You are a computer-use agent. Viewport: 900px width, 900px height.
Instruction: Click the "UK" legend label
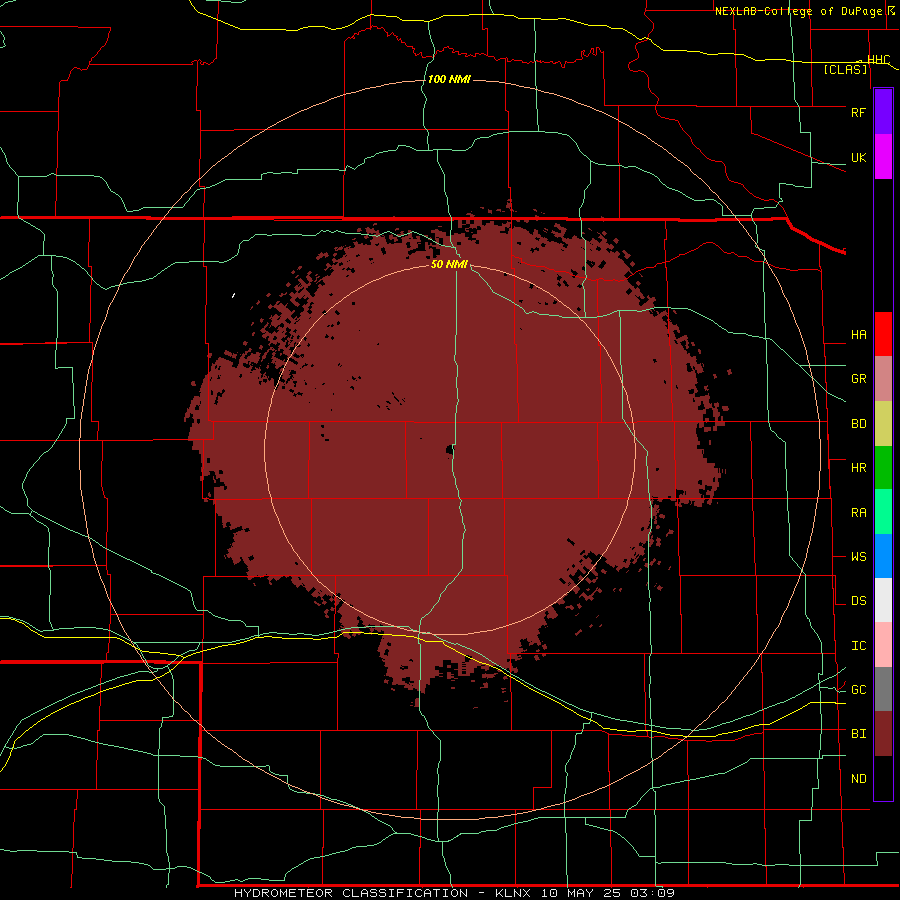pyautogui.click(x=858, y=157)
